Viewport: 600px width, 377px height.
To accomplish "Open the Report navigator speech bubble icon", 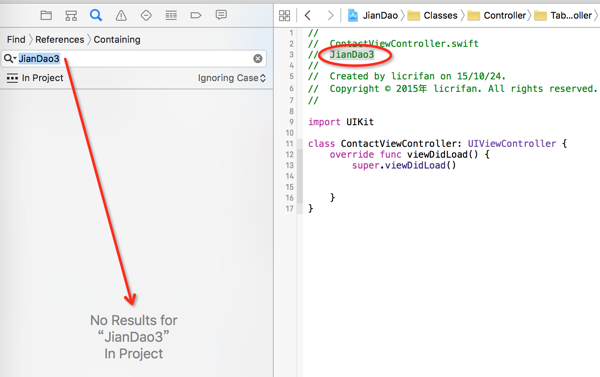I will [221, 15].
